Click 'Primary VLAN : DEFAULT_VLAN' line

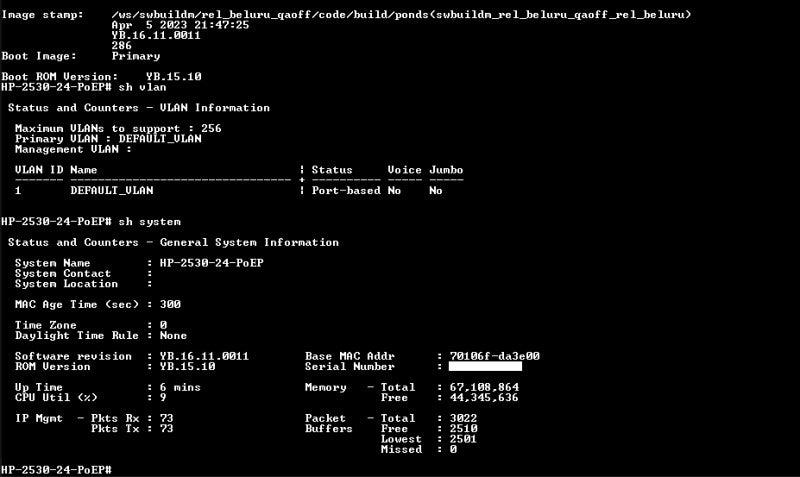pos(108,139)
